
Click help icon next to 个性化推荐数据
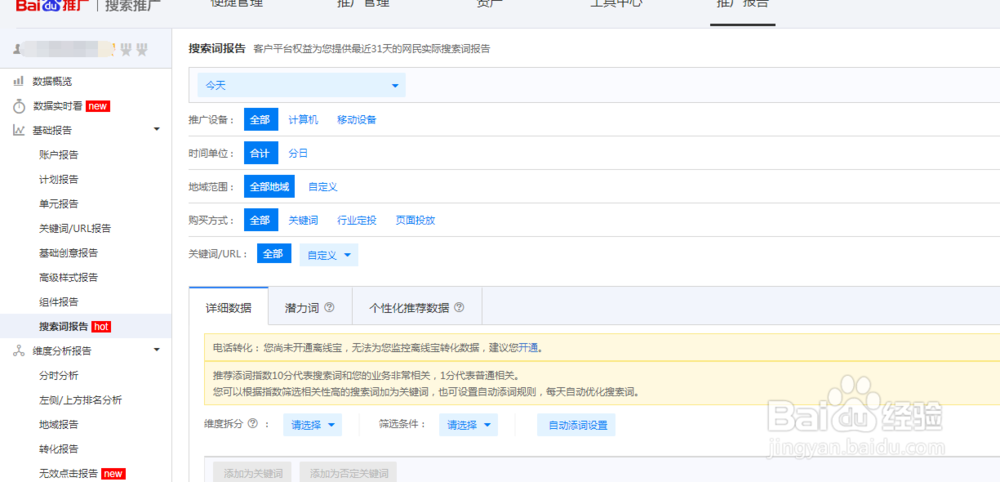[459, 307]
